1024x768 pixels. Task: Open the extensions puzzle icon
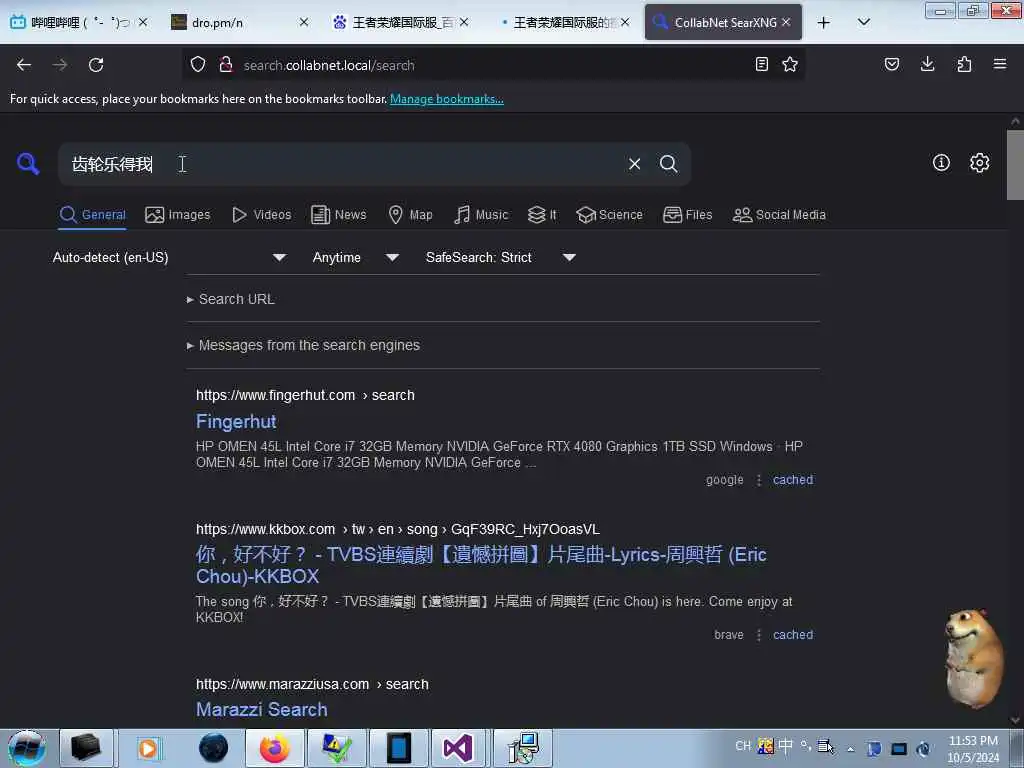[964, 64]
